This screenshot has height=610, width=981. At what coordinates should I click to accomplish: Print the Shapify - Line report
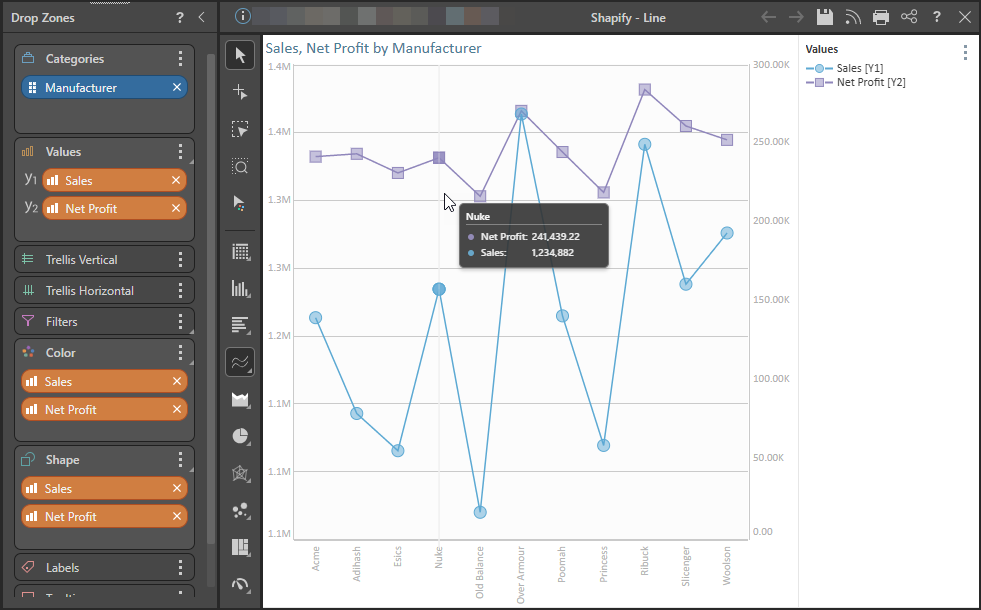click(x=881, y=17)
